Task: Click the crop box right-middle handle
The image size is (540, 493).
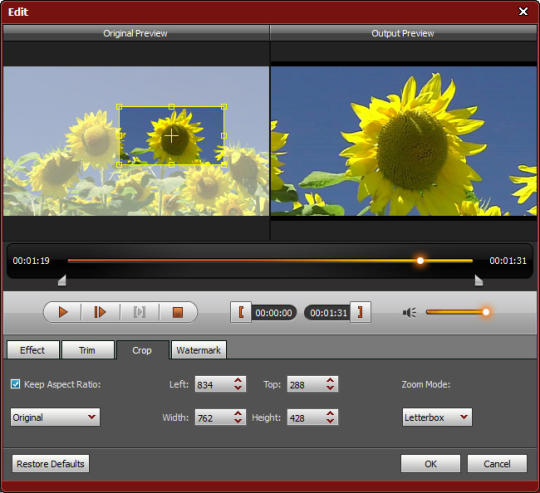Action: pos(224,136)
